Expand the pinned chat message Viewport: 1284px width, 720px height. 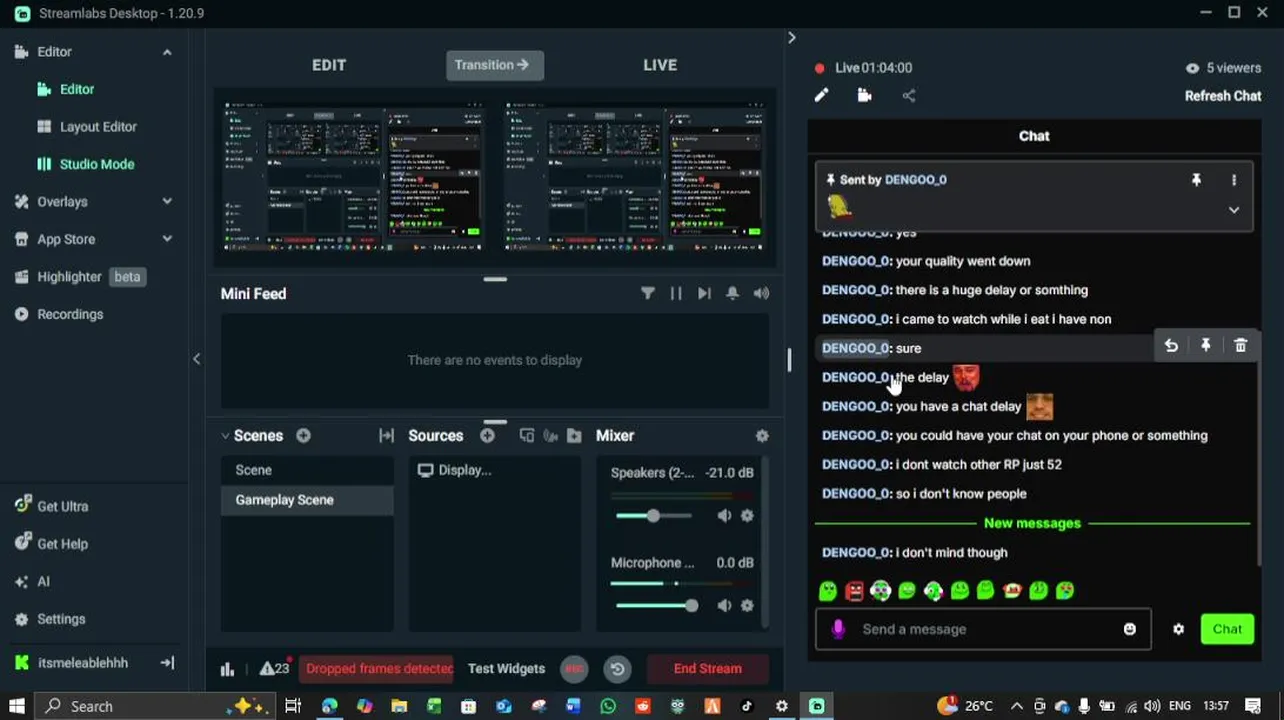pyautogui.click(x=1234, y=210)
